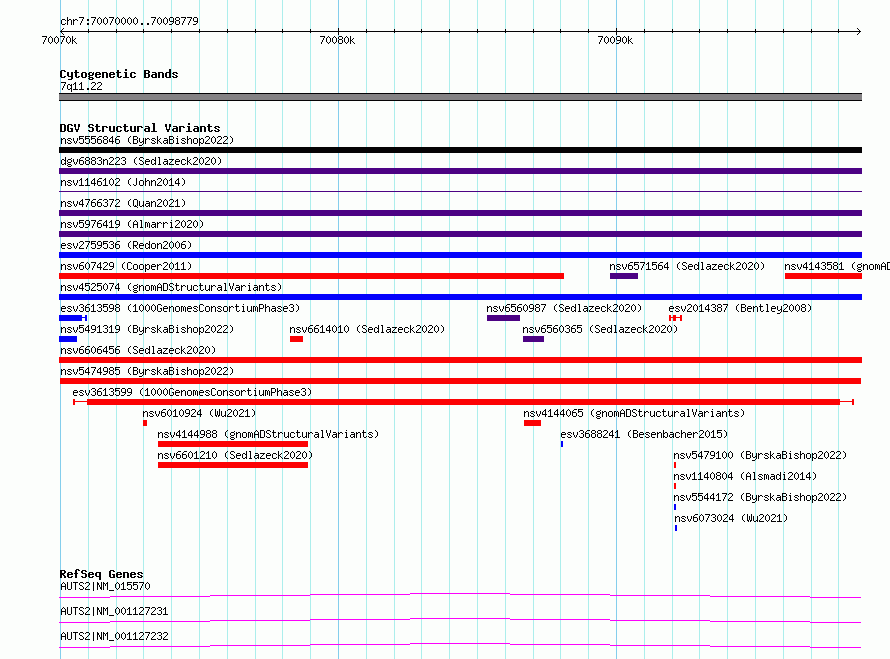Click the RefSeq Genes track title

(101, 574)
